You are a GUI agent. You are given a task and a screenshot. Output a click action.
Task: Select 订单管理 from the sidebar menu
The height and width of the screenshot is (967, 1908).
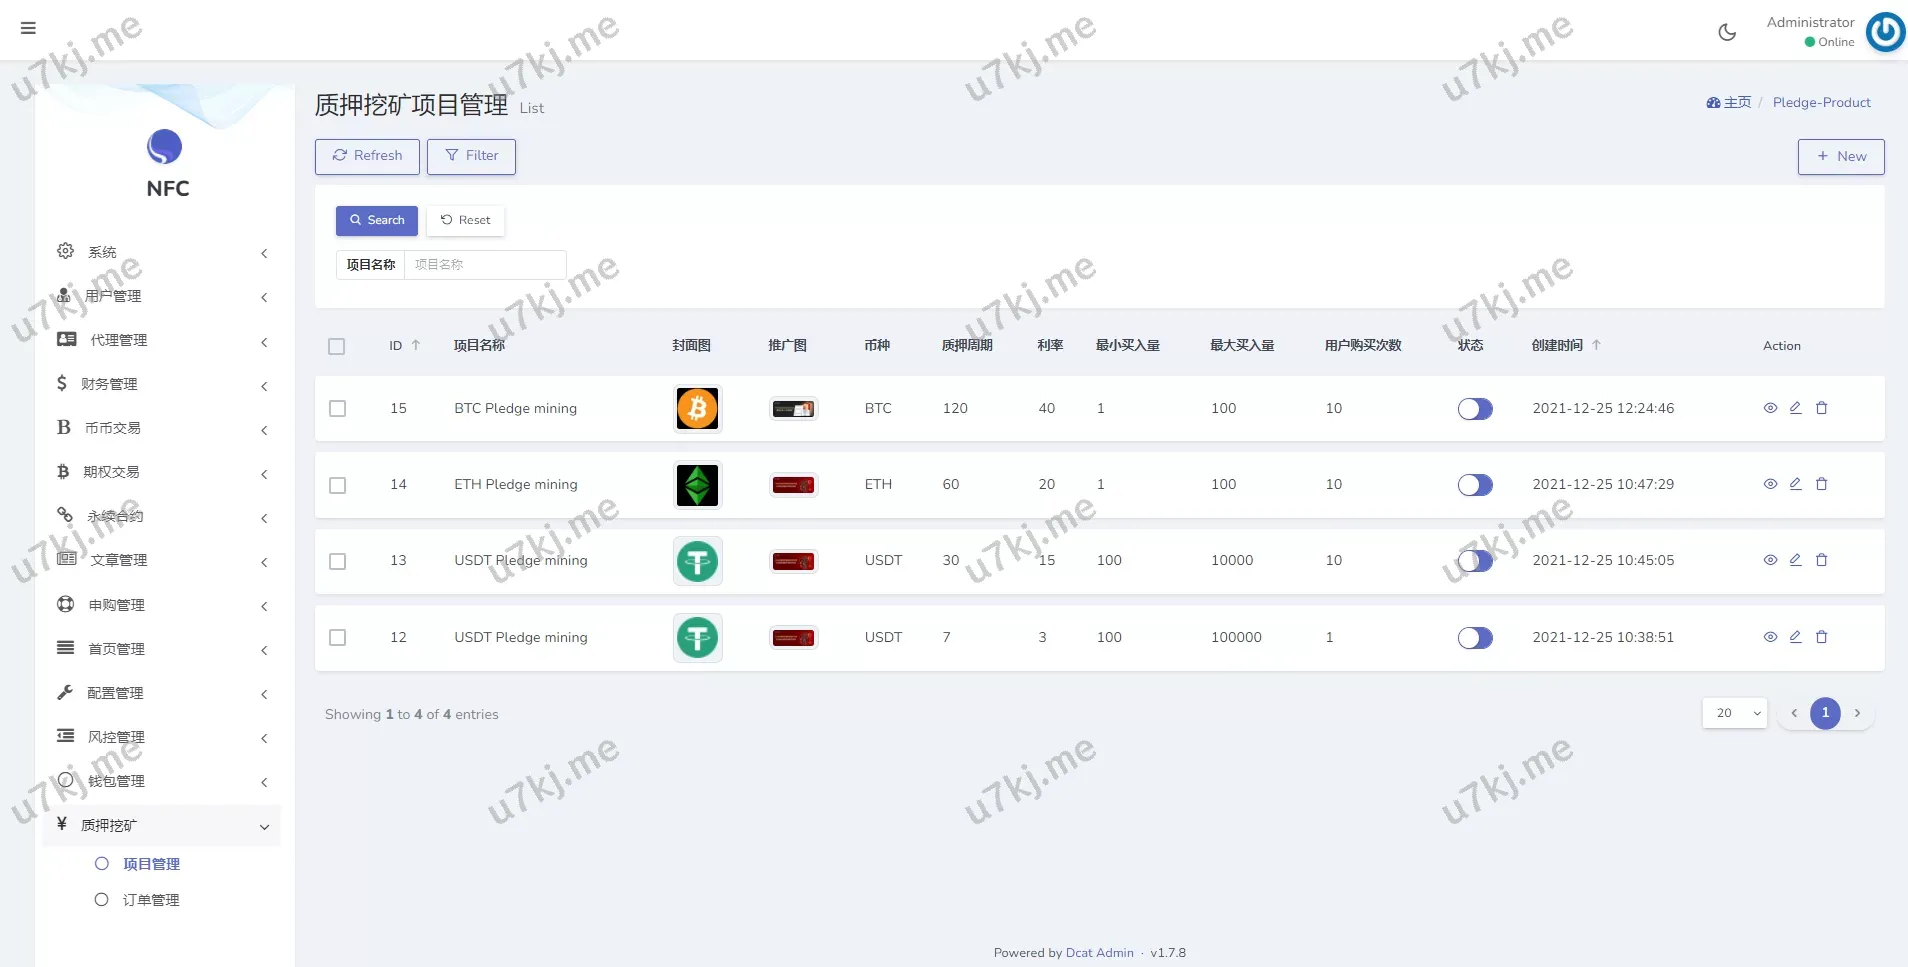pyautogui.click(x=152, y=899)
